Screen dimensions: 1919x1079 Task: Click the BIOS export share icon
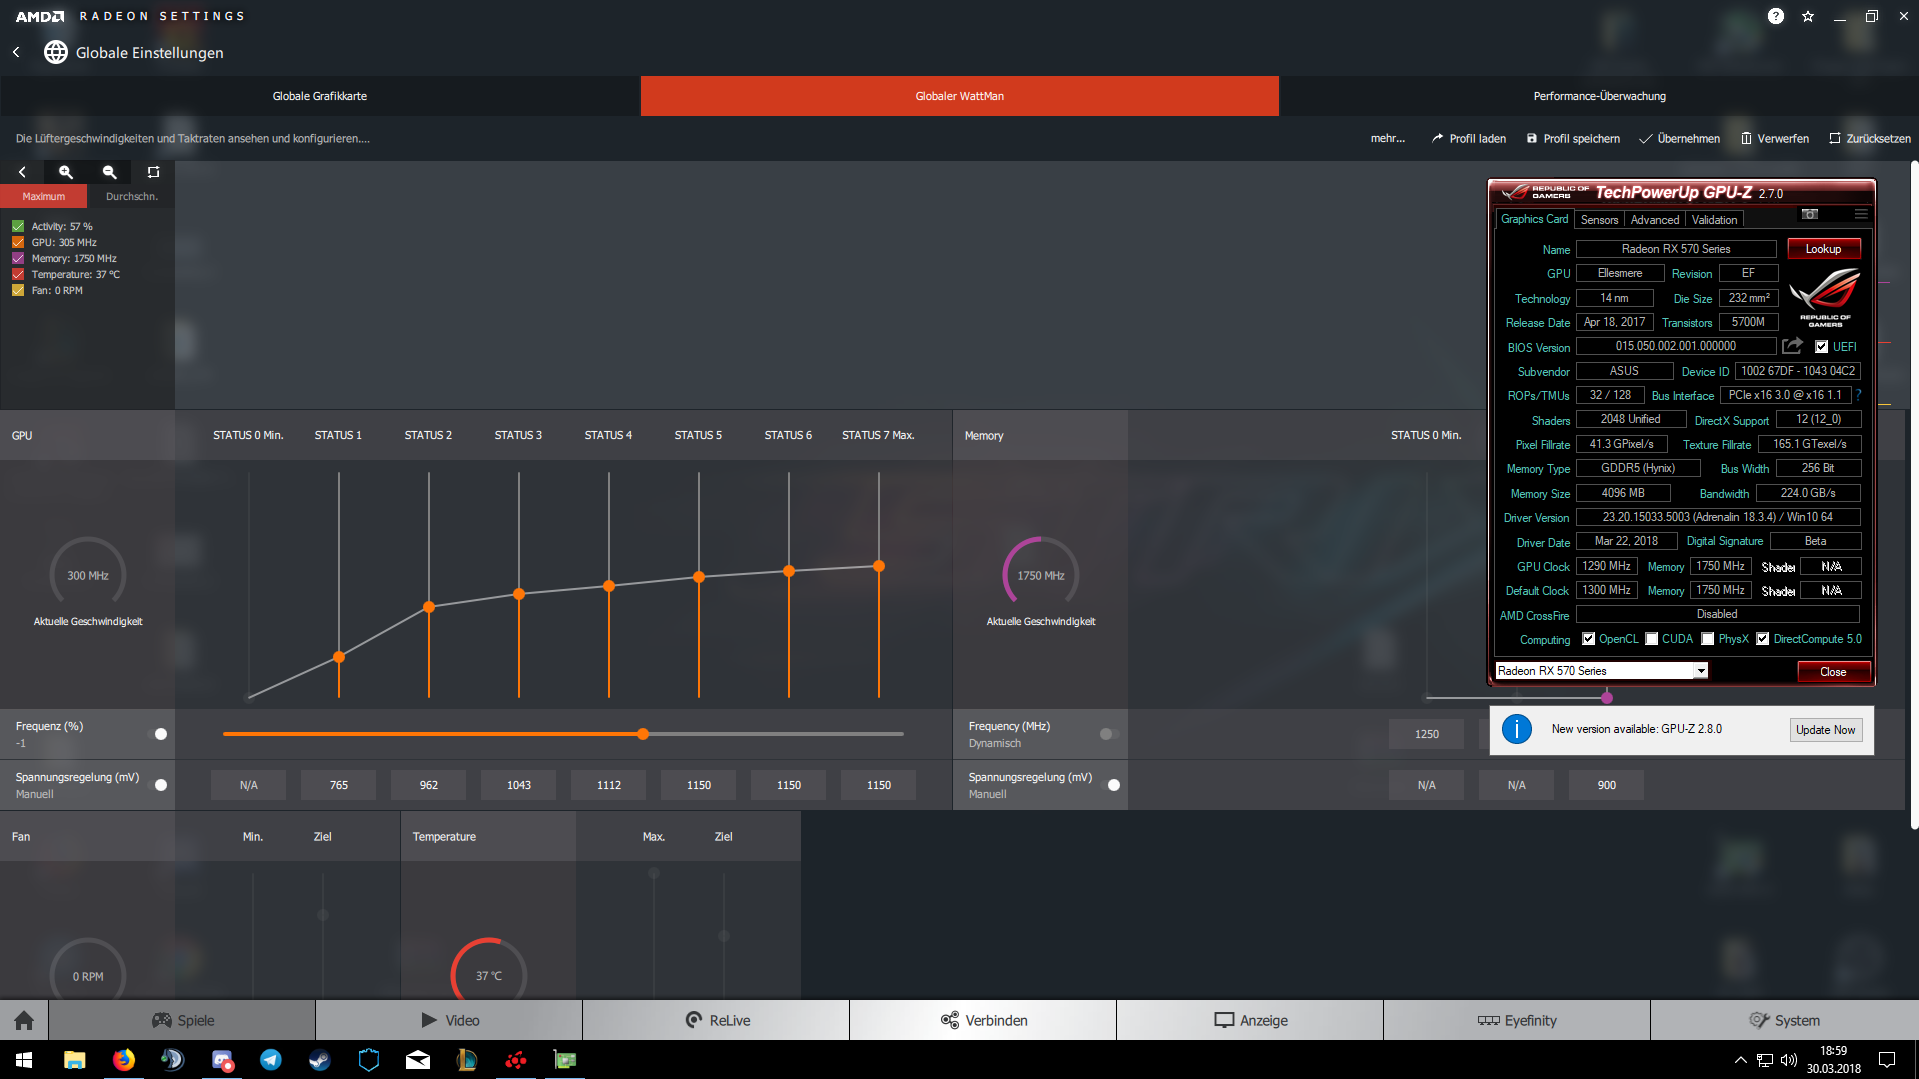[x=1793, y=346]
